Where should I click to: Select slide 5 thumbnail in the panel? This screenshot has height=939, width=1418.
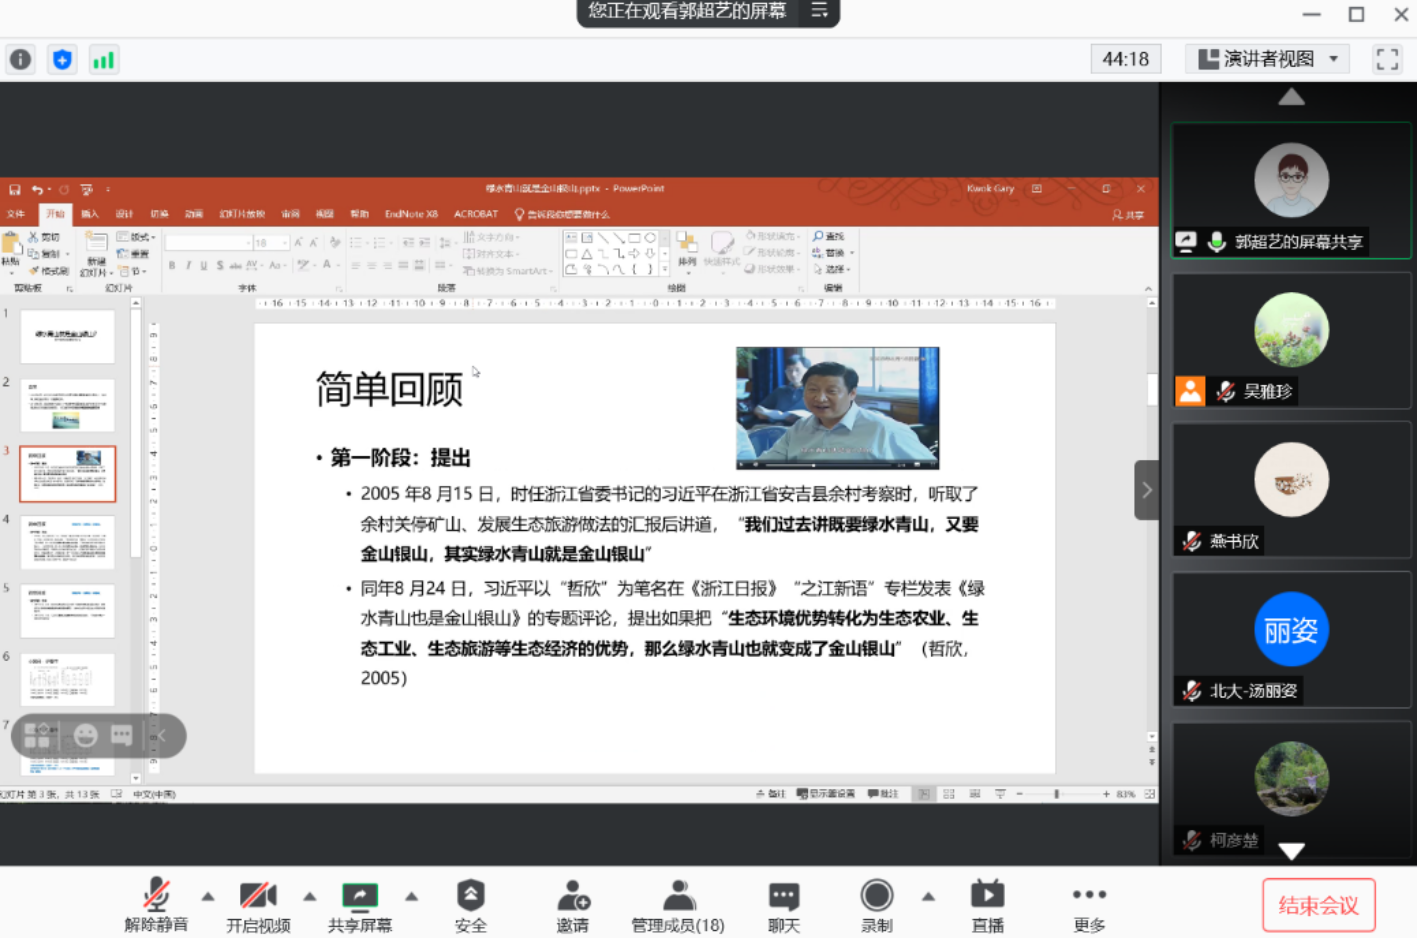point(68,610)
